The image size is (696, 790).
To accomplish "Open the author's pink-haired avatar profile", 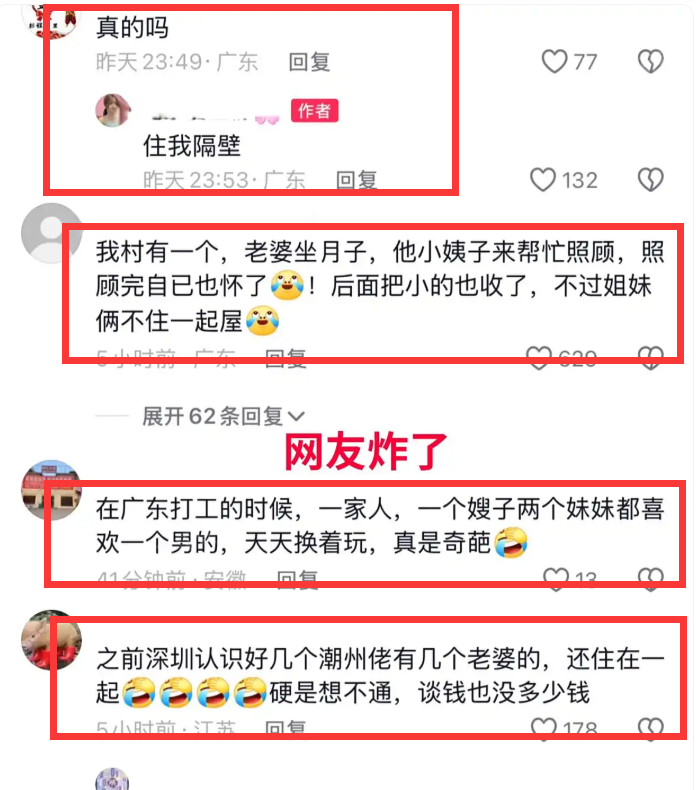I will [x=113, y=110].
